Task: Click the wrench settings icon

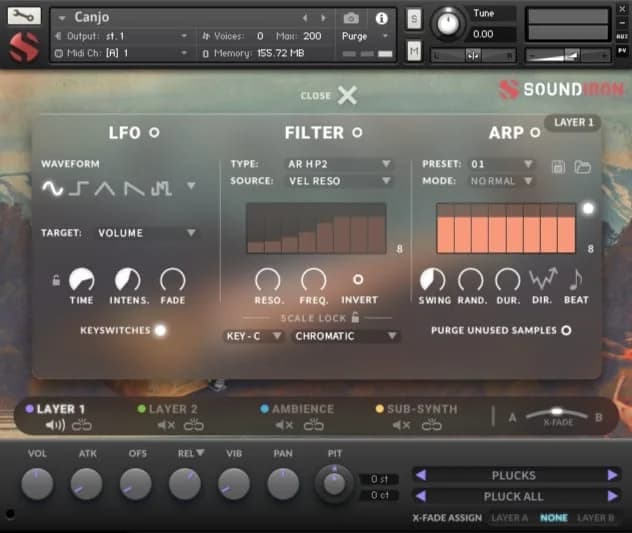Action: 24,16
